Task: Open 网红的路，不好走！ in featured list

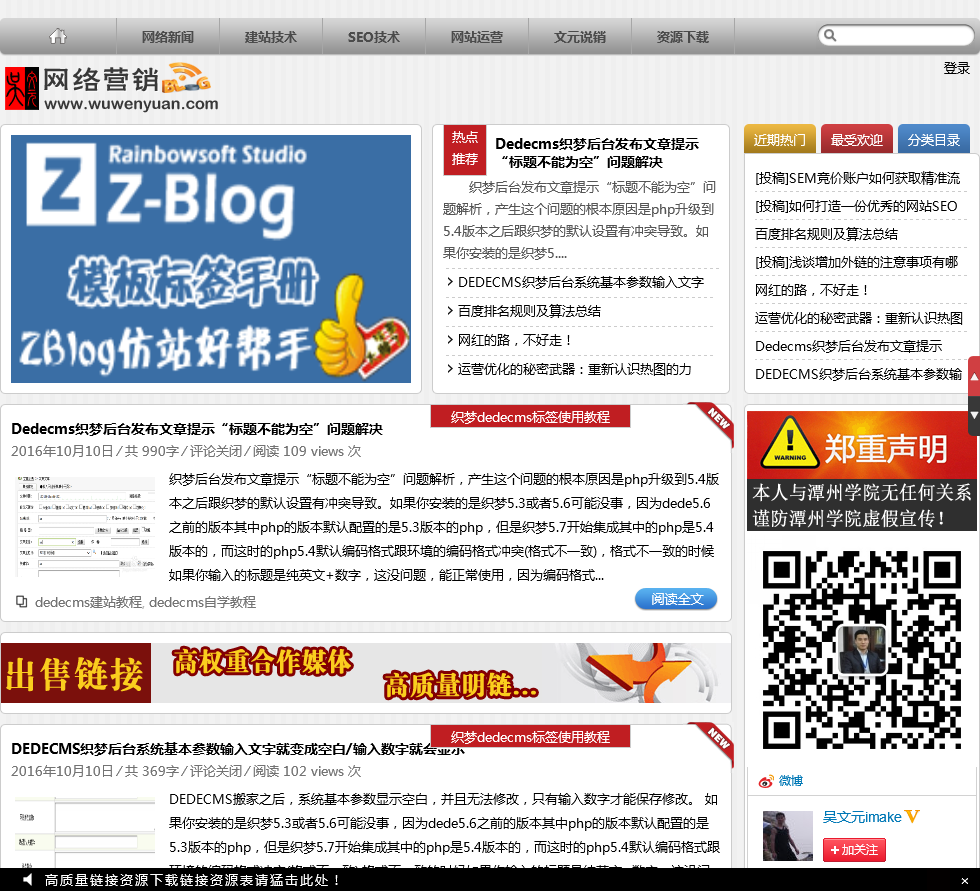Action: (514, 340)
